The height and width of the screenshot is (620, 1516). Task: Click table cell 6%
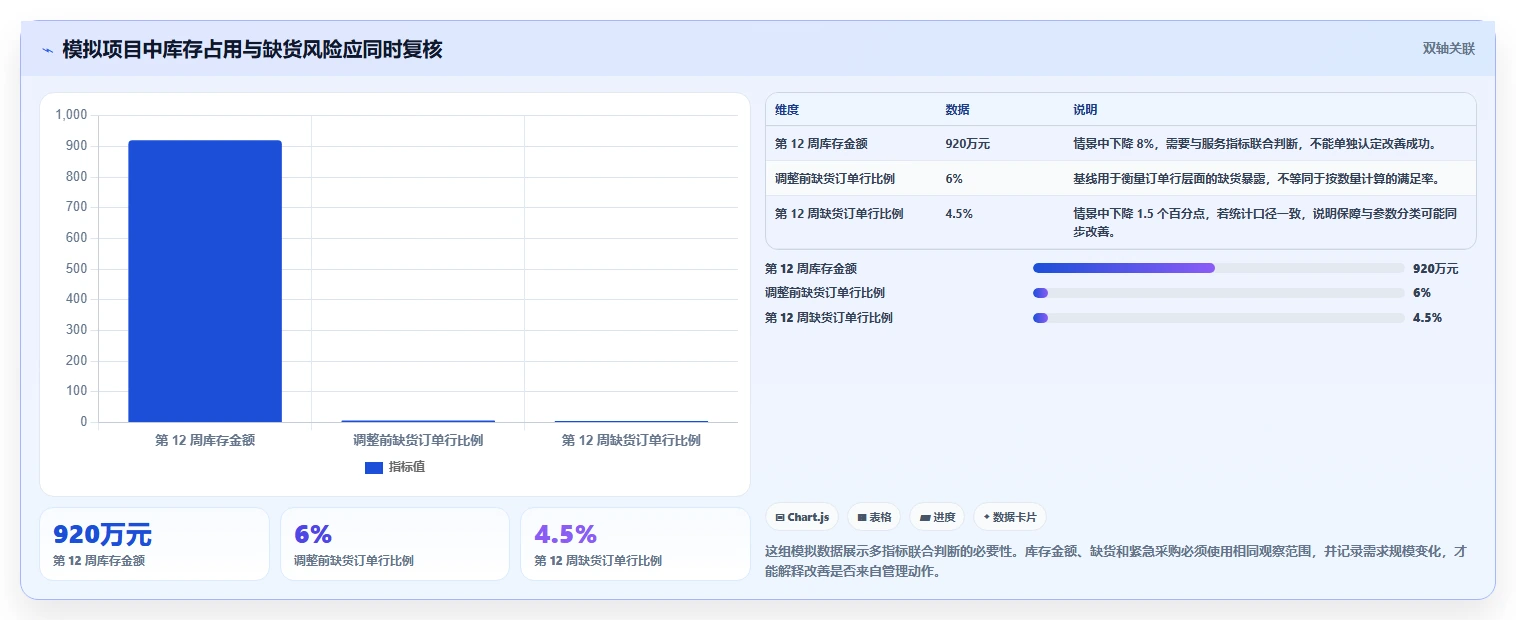954,179
